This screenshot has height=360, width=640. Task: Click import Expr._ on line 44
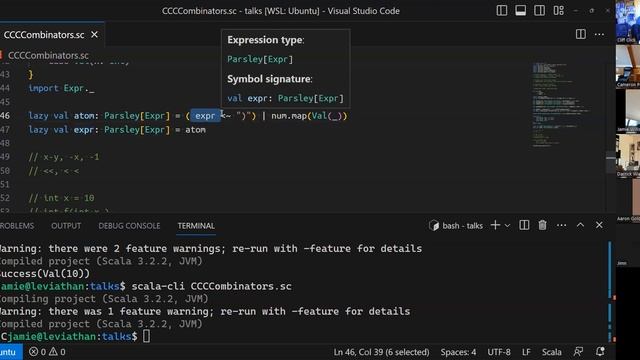(61, 88)
